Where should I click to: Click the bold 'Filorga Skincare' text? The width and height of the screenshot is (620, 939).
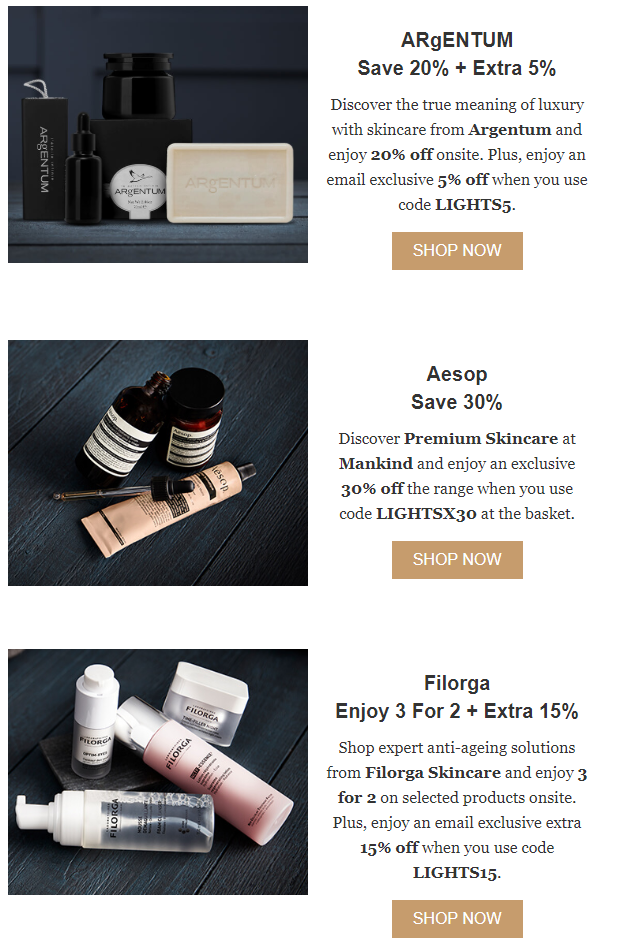(433, 773)
